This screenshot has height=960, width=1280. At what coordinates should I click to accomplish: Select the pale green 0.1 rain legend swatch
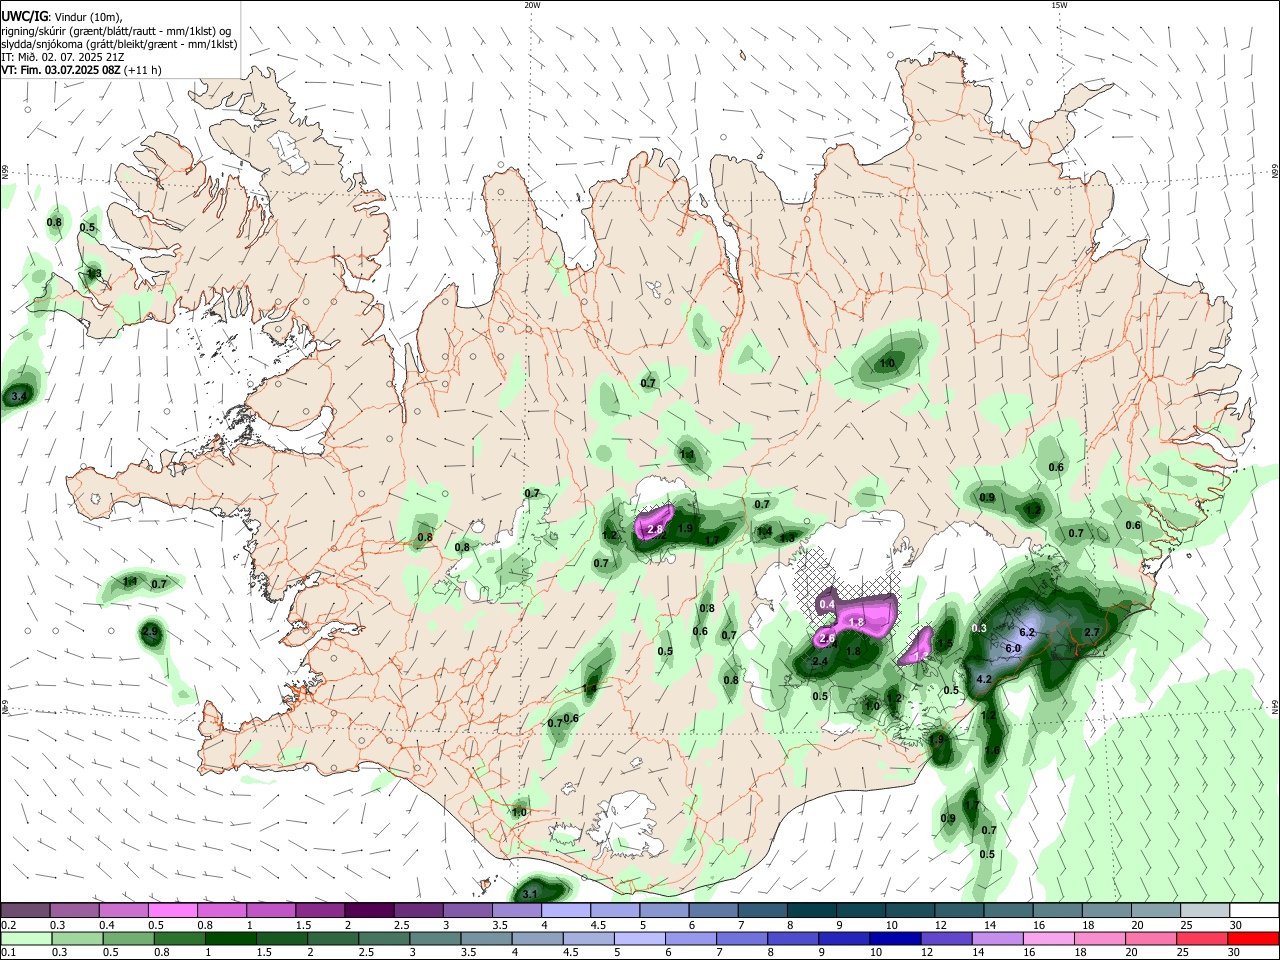(26, 938)
